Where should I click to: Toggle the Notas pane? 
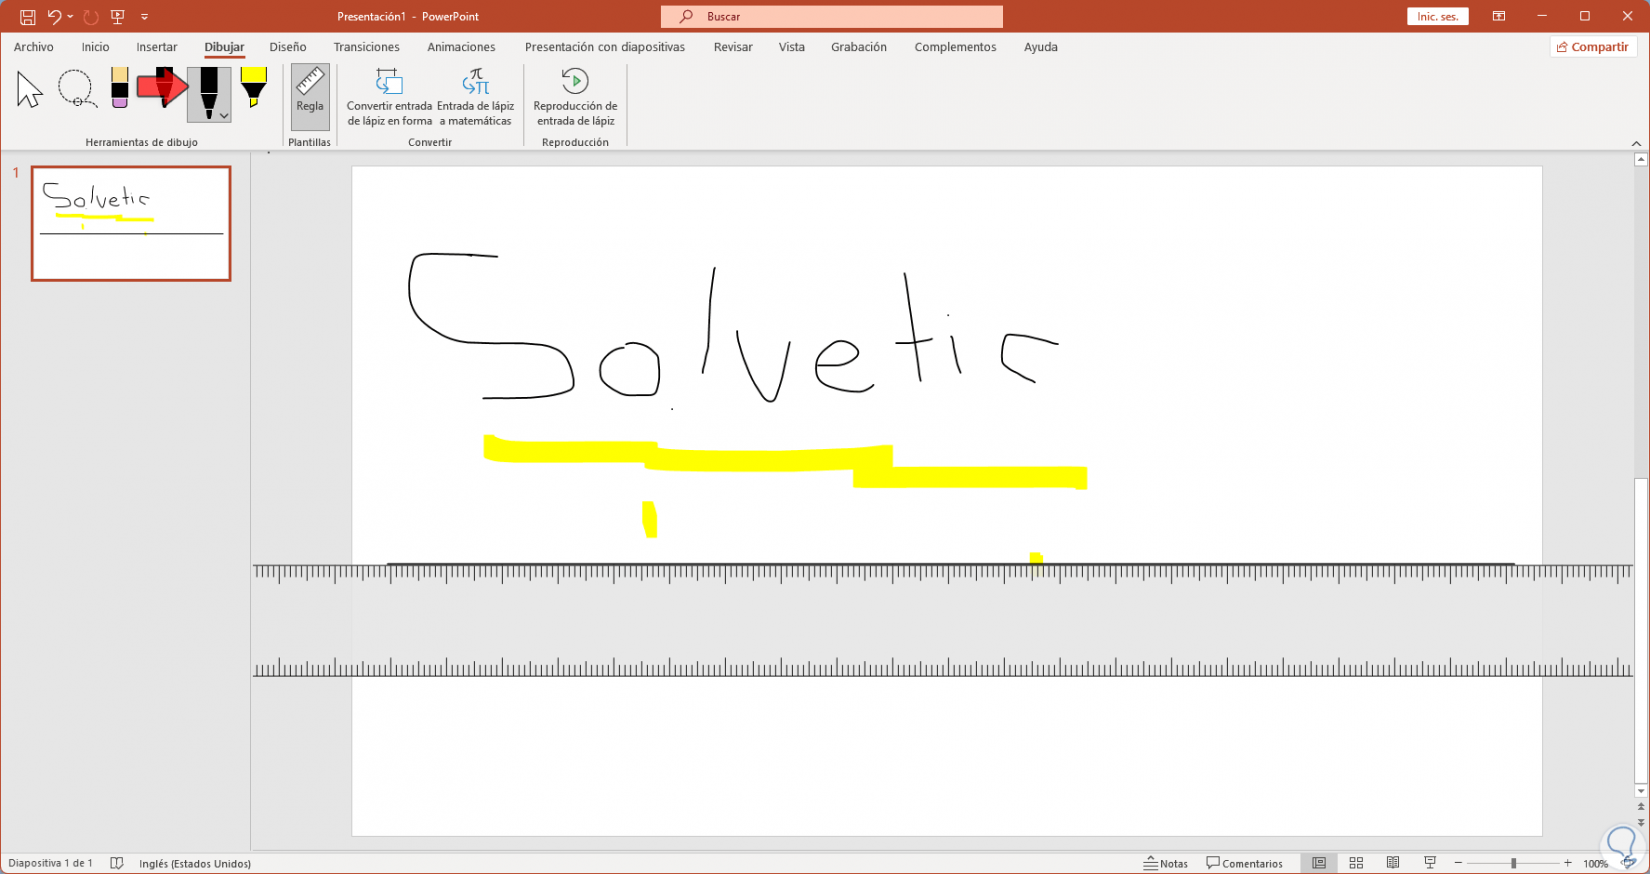[x=1166, y=863]
